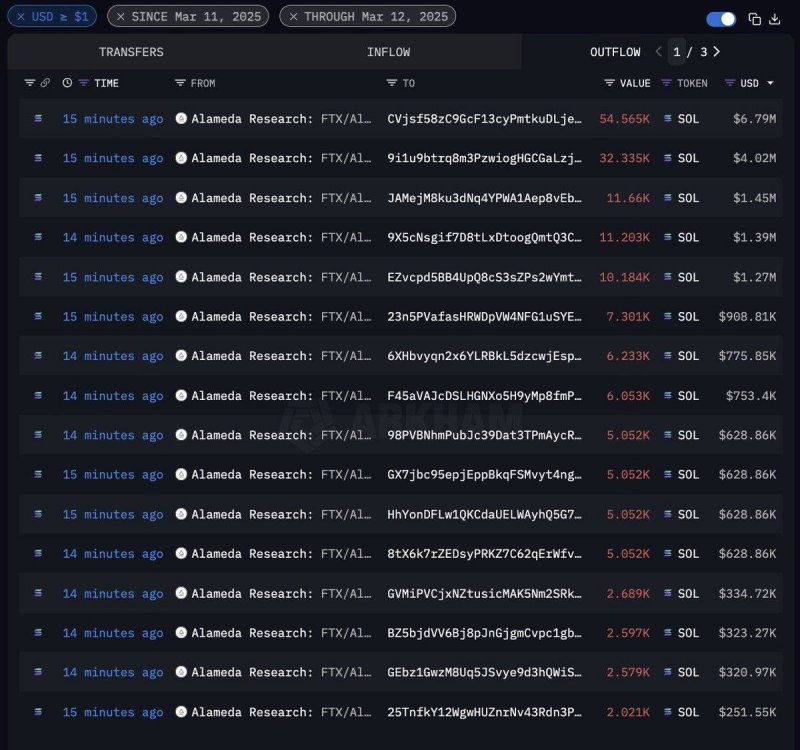Image resolution: width=800 pixels, height=750 pixels.
Task: Click the filter icon left of link icon
Action: (x=30, y=83)
